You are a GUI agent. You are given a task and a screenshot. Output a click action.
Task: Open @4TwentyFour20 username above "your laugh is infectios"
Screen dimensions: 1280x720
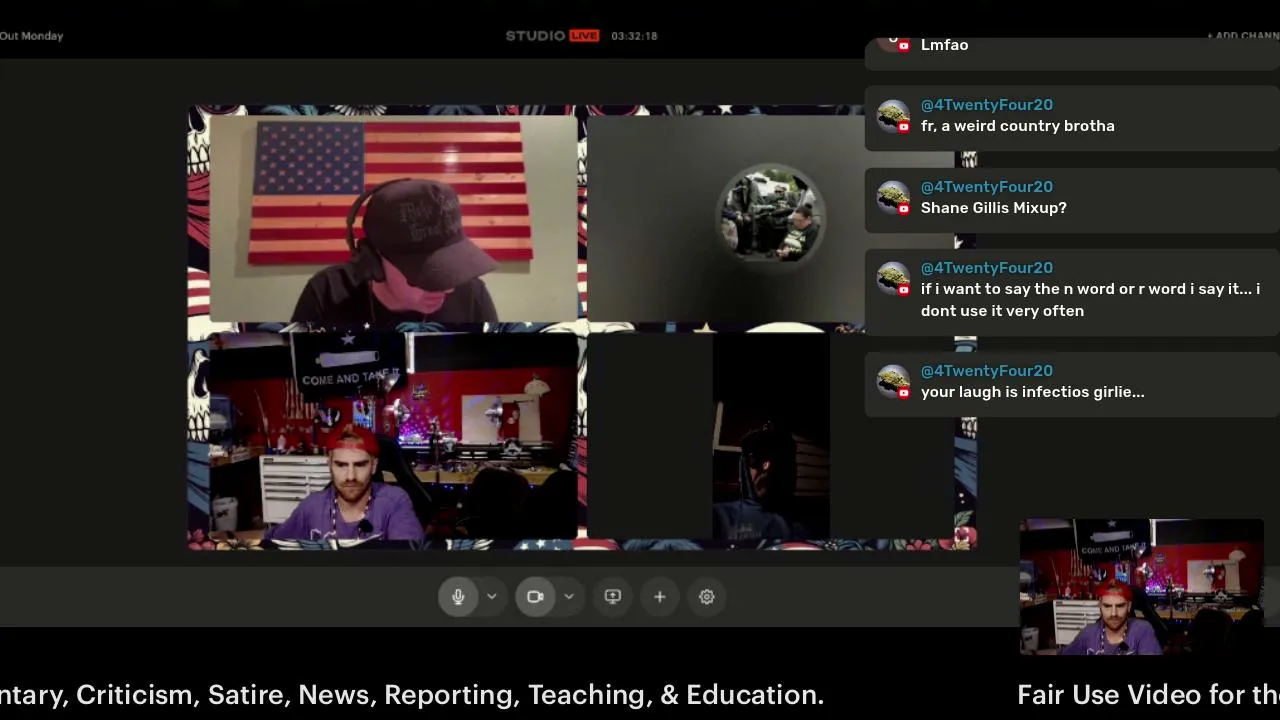click(x=986, y=371)
